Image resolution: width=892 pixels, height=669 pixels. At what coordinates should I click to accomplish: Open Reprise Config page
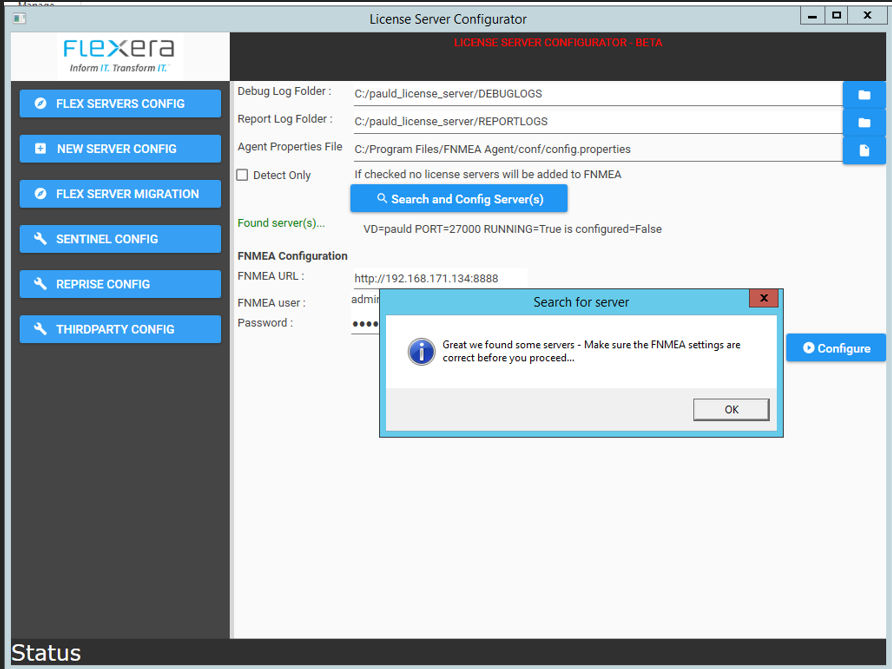[120, 284]
